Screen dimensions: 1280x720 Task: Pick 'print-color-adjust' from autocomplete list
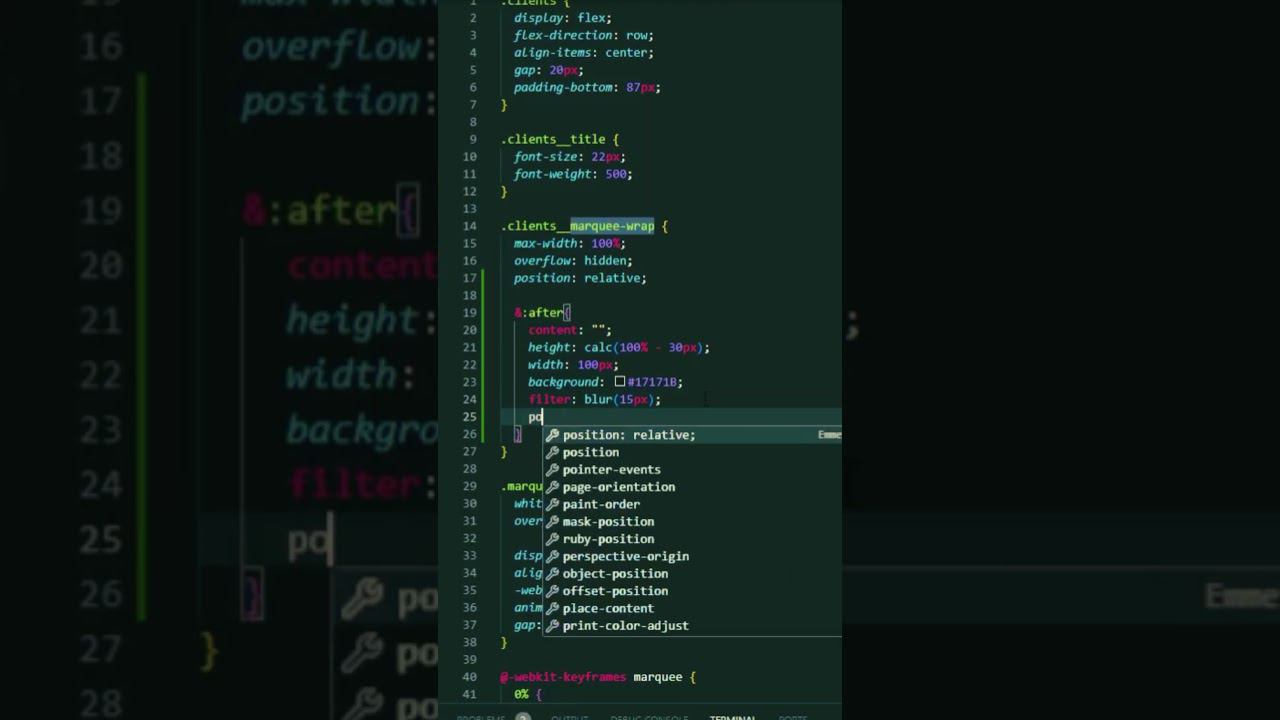(x=626, y=626)
